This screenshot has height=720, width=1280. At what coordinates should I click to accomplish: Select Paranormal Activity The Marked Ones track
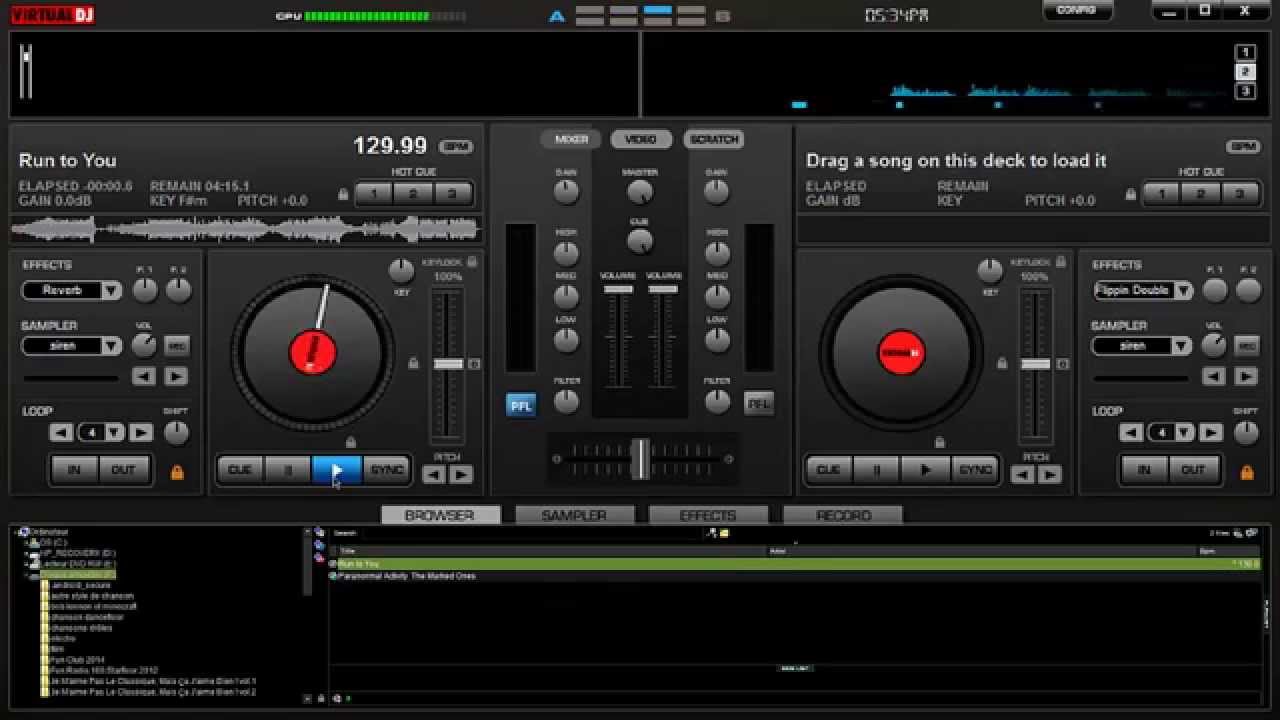795,576
